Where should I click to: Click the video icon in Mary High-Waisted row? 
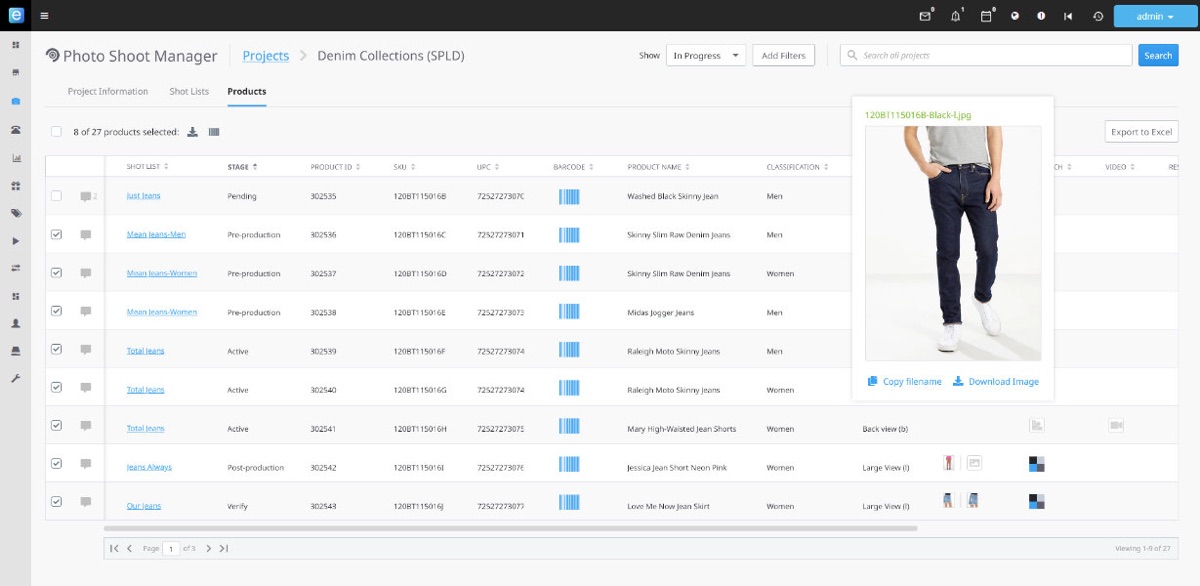tap(1116, 426)
